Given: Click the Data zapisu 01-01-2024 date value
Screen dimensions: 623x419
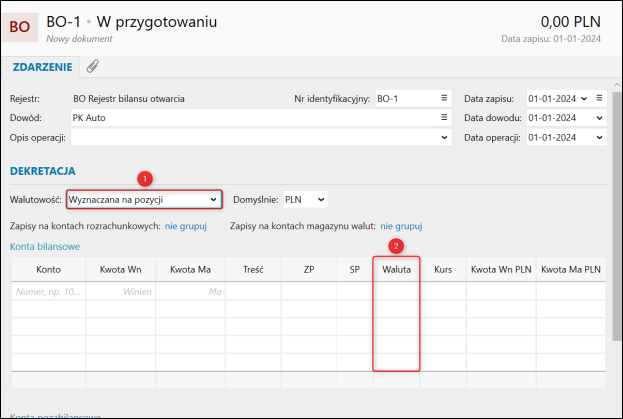Looking at the screenshot, I should 552,98.
